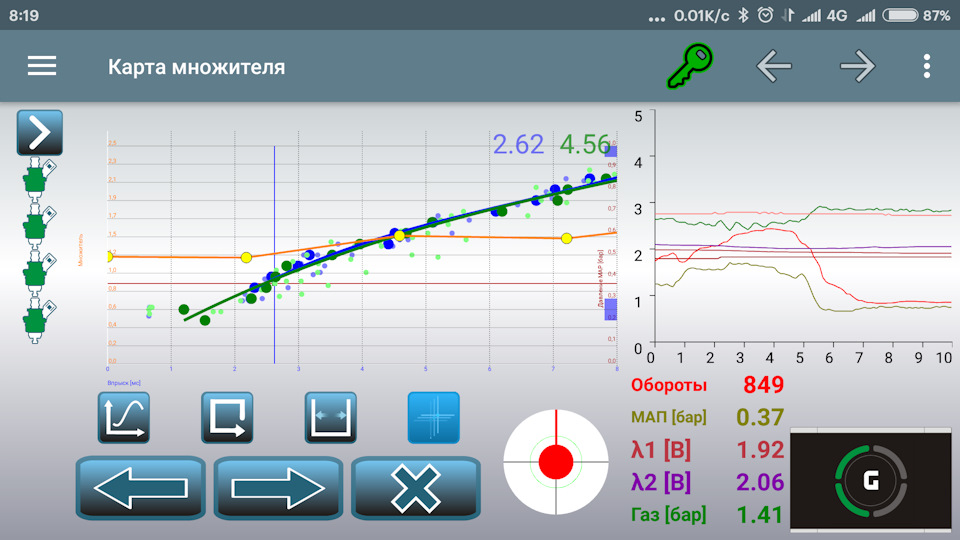Tap the Обороты label
Image resolution: width=960 pixels, height=540 pixels.
(669, 385)
